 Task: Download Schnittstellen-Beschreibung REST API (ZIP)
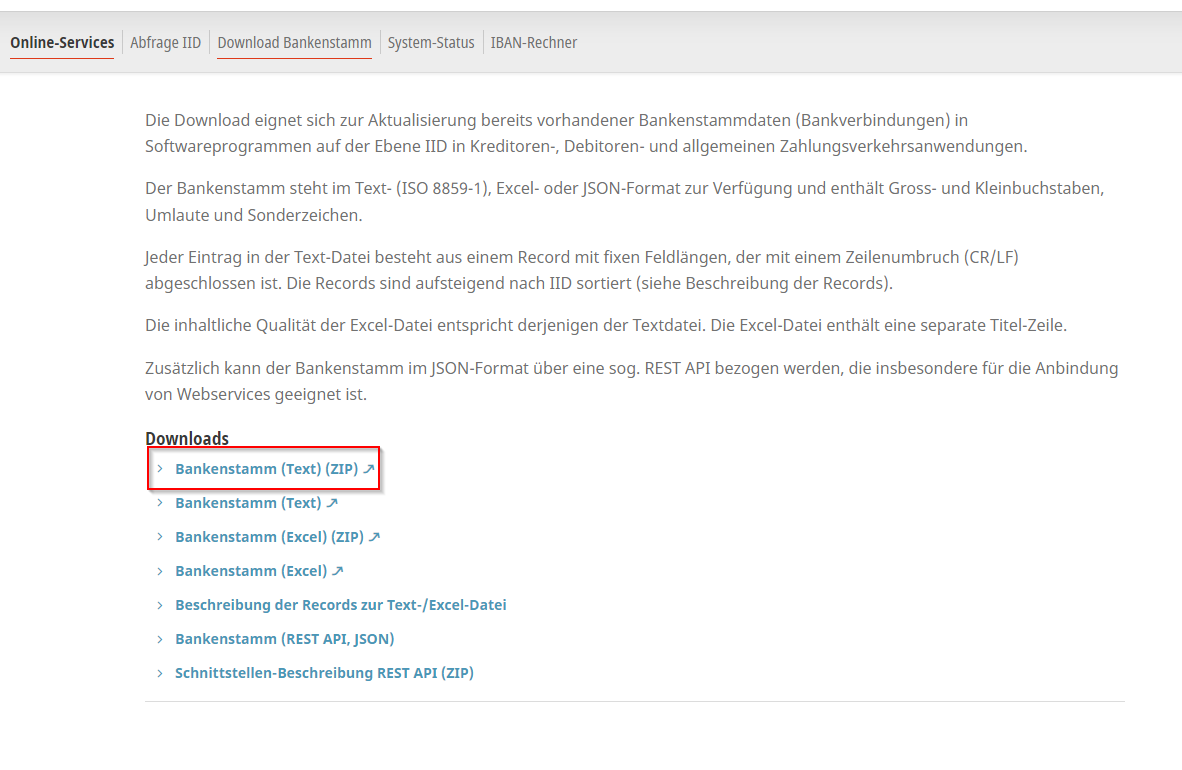pos(324,673)
